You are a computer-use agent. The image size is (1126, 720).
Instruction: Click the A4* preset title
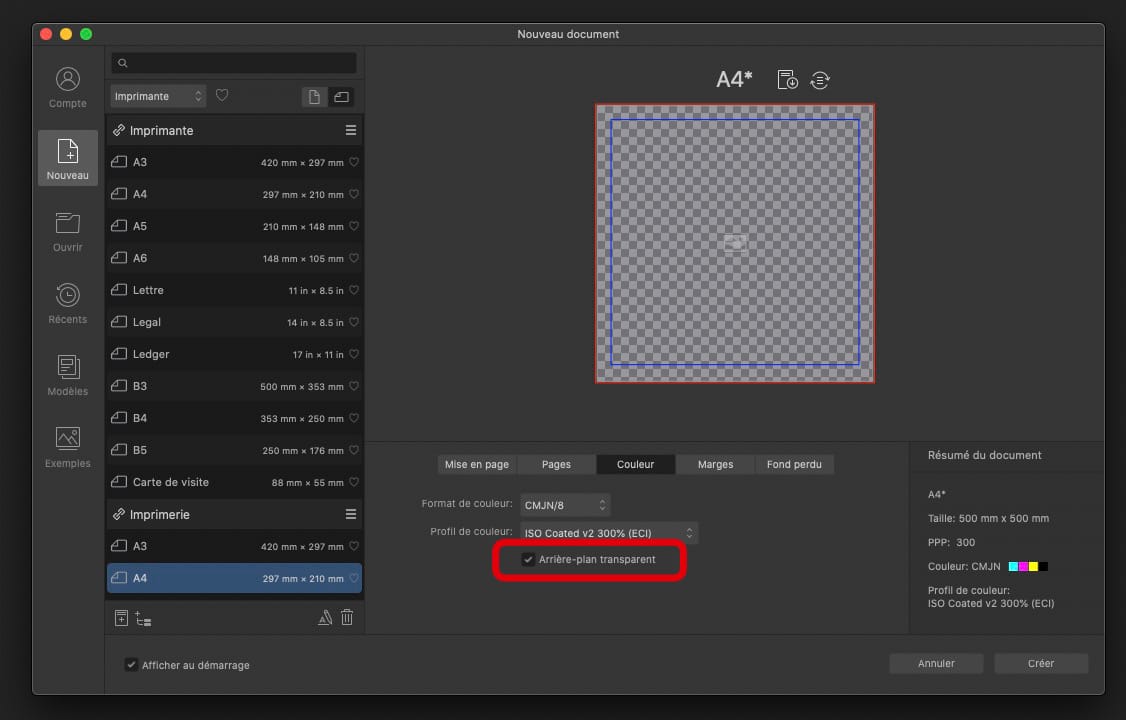(734, 79)
